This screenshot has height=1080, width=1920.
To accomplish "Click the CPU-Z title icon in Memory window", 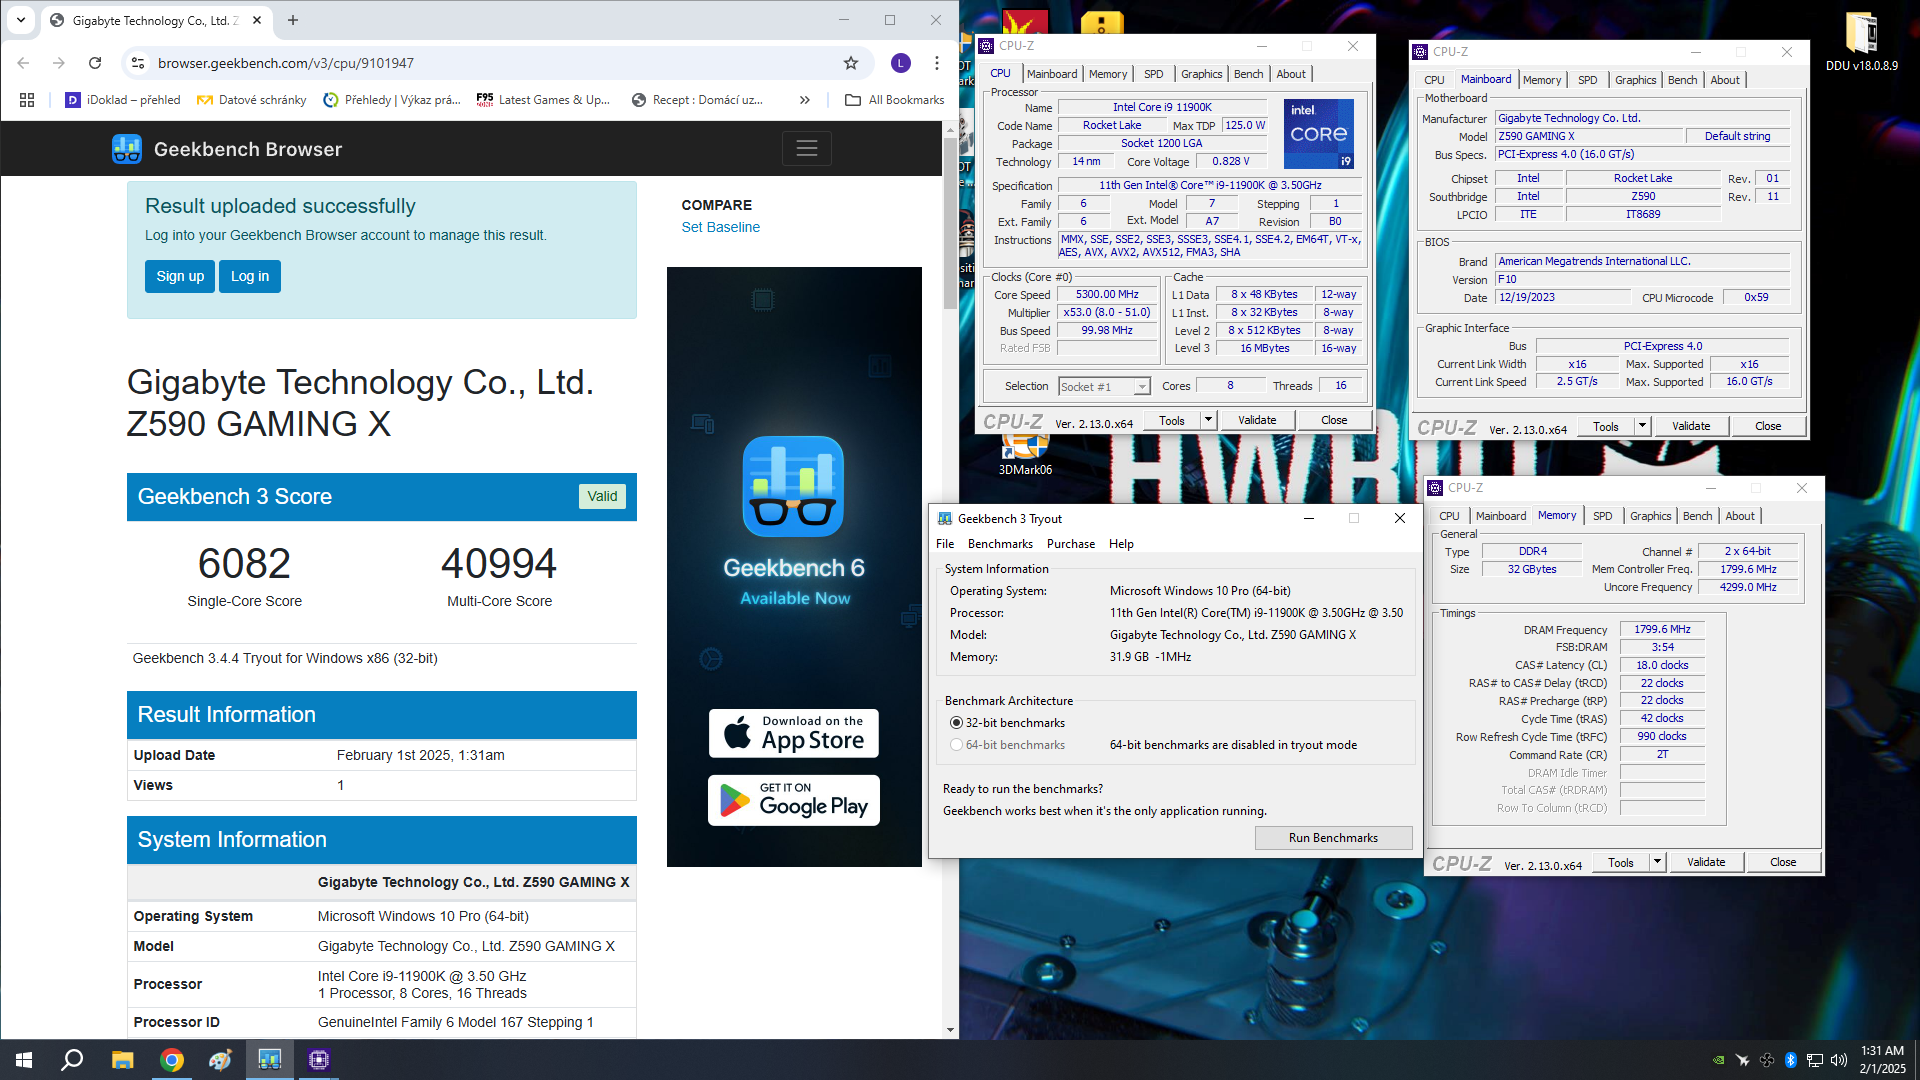I will (x=1435, y=488).
